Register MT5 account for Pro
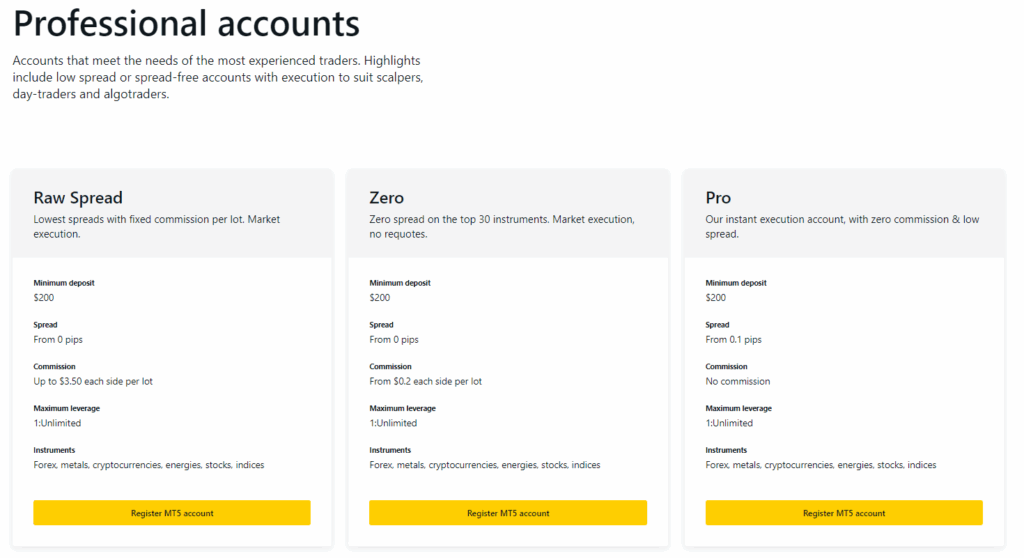Screen dimensions: 1024x558 click(x=844, y=513)
